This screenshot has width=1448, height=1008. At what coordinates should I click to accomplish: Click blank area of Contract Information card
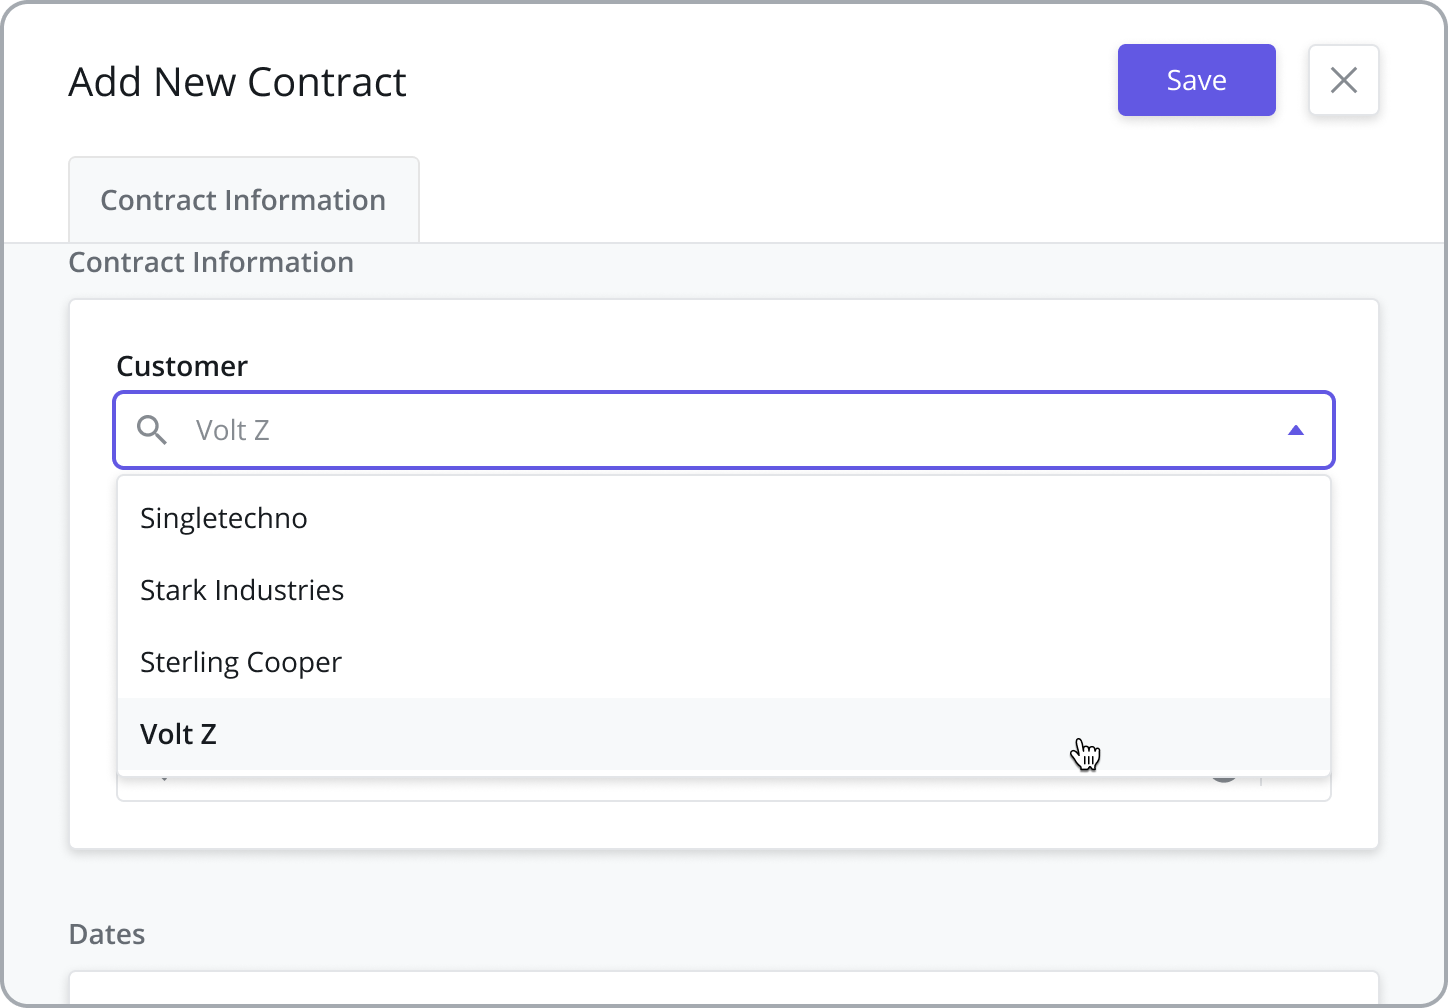[724, 826]
